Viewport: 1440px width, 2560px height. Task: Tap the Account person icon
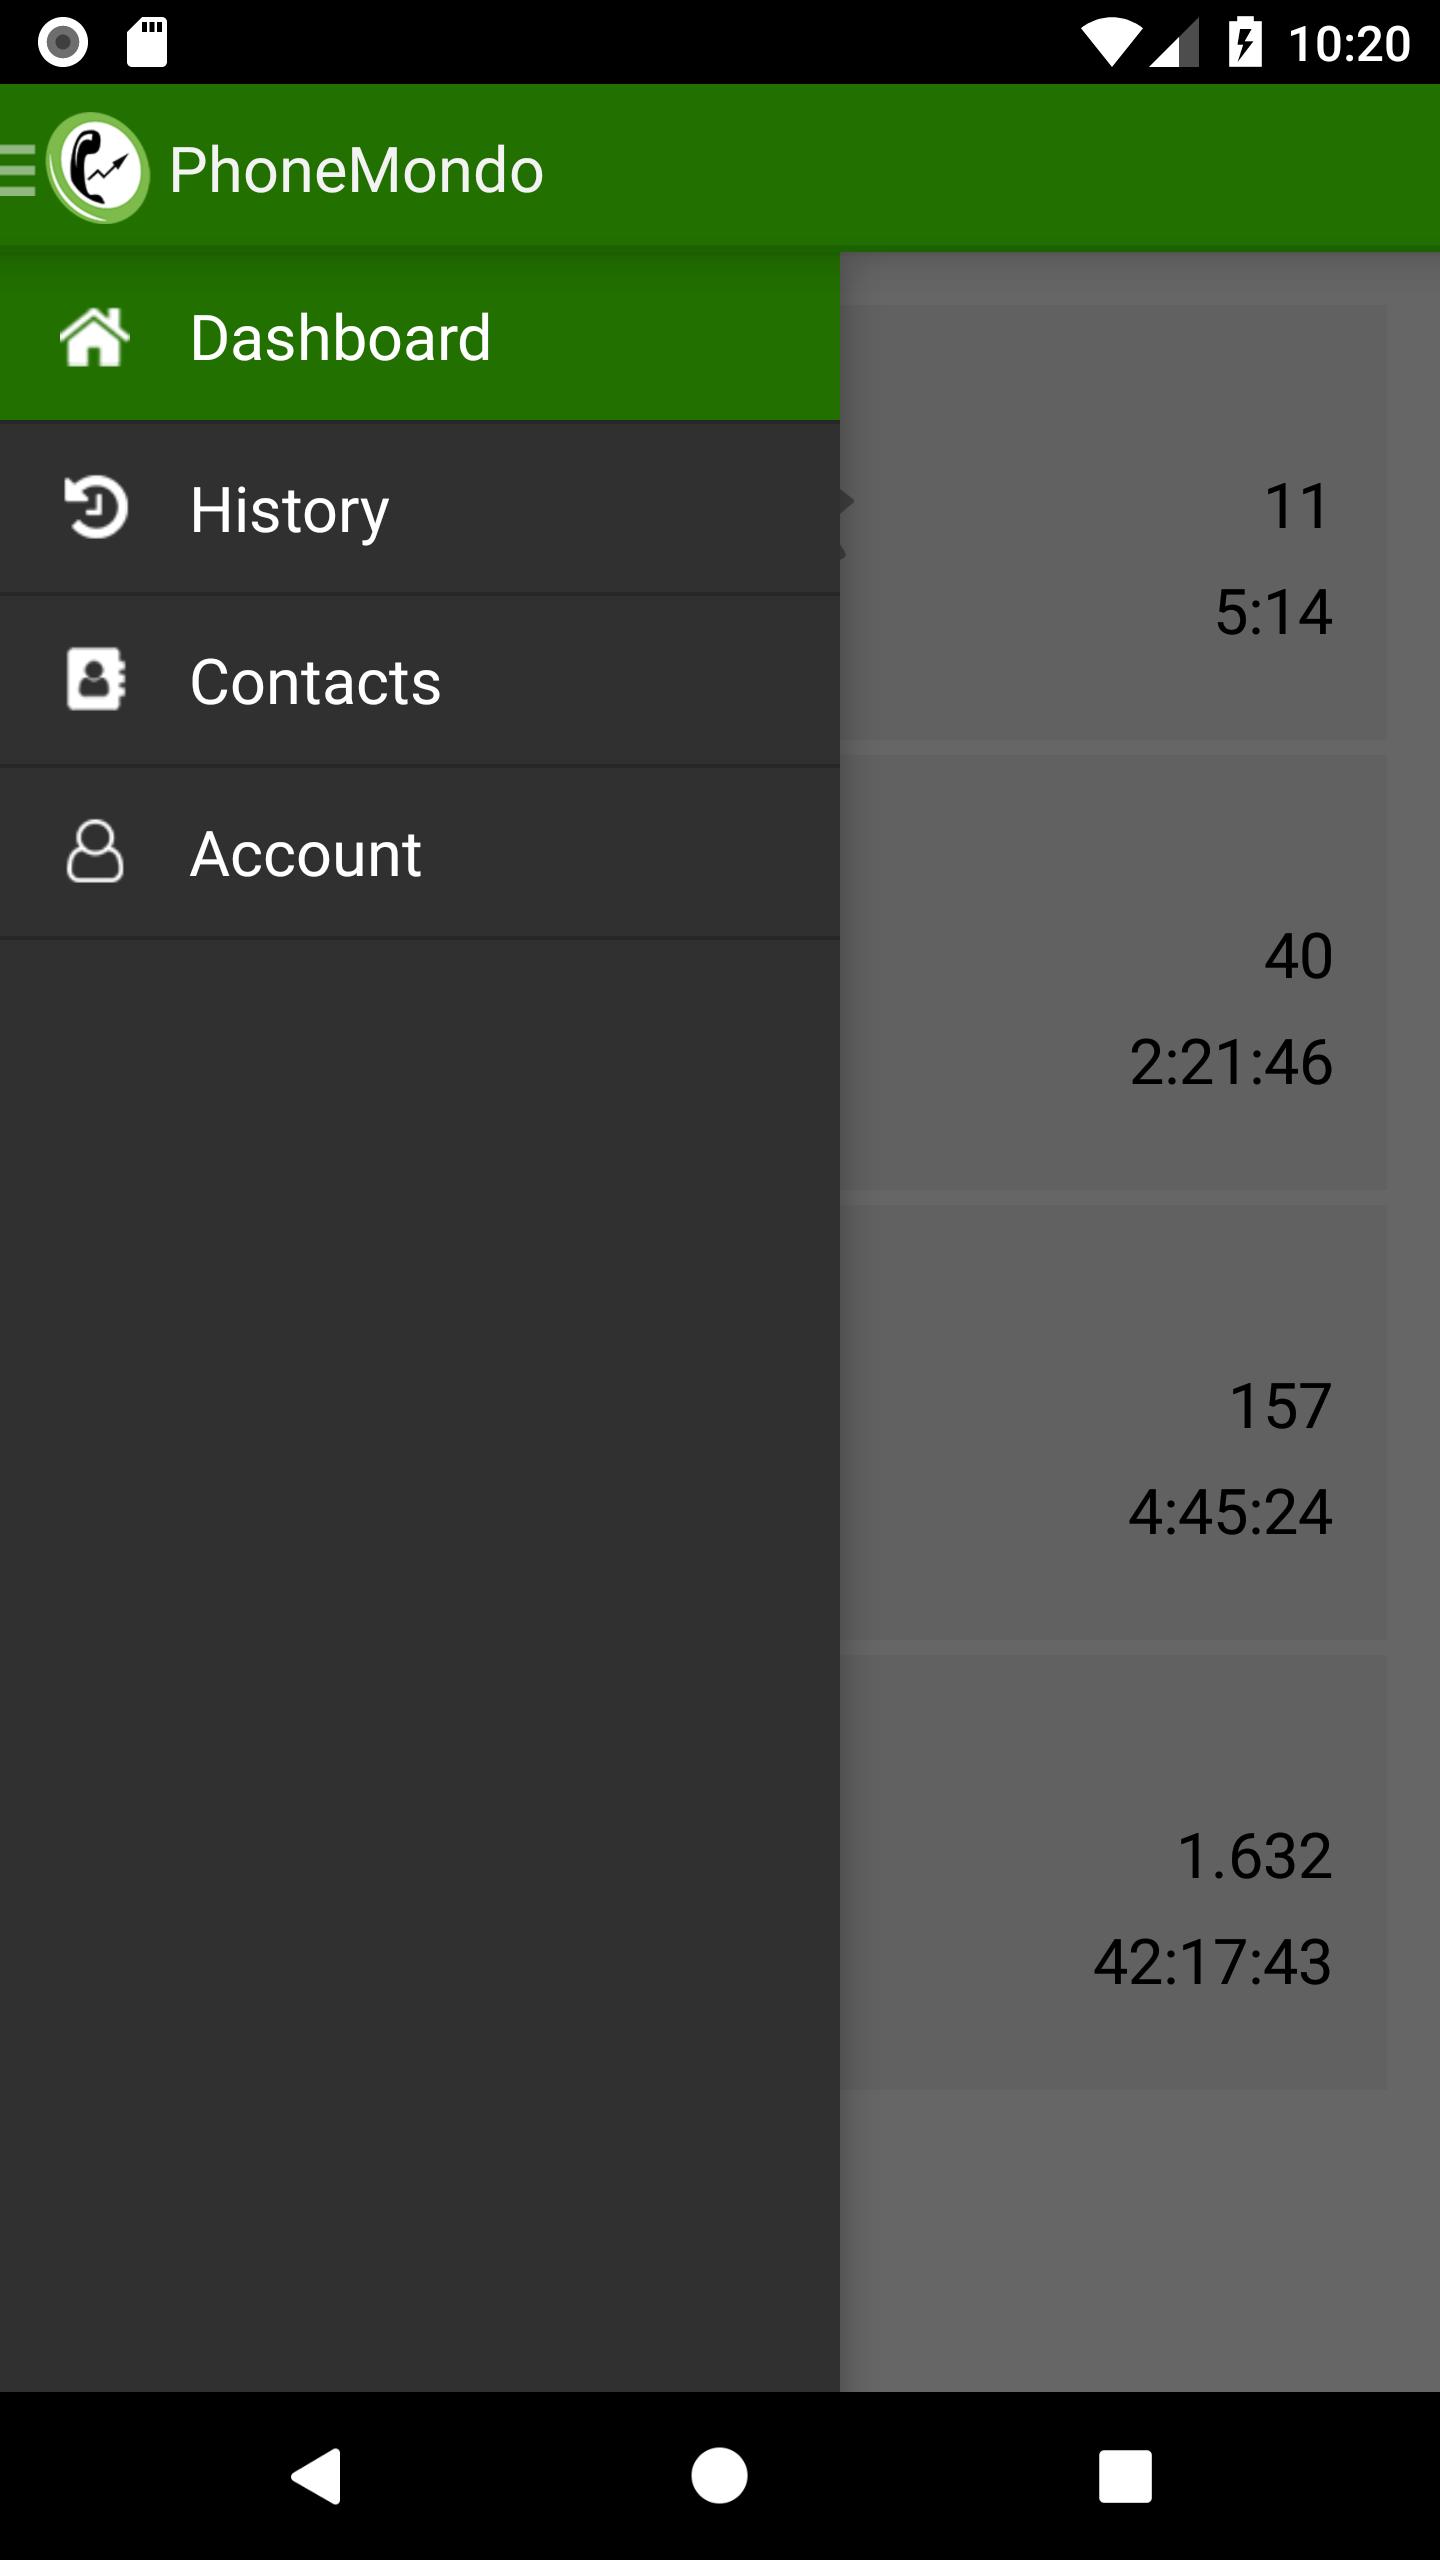coord(95,852)
